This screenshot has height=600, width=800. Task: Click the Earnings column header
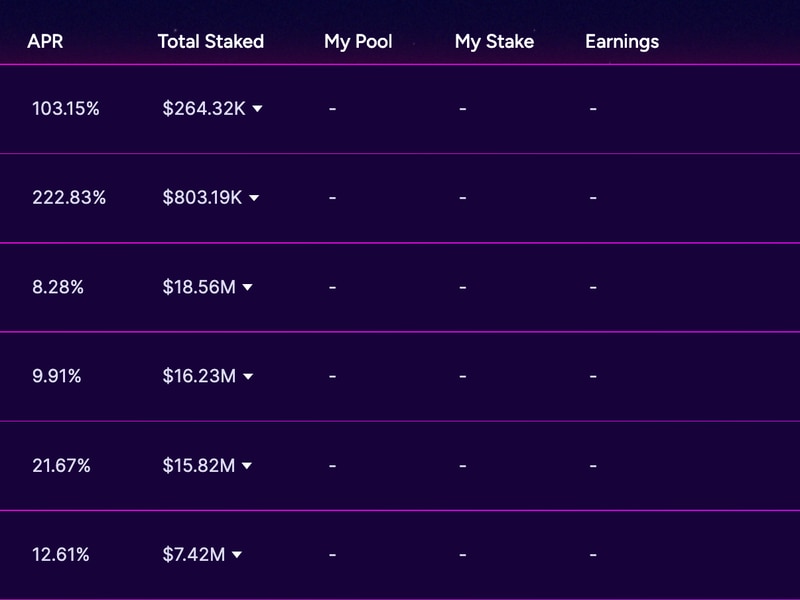622,42
